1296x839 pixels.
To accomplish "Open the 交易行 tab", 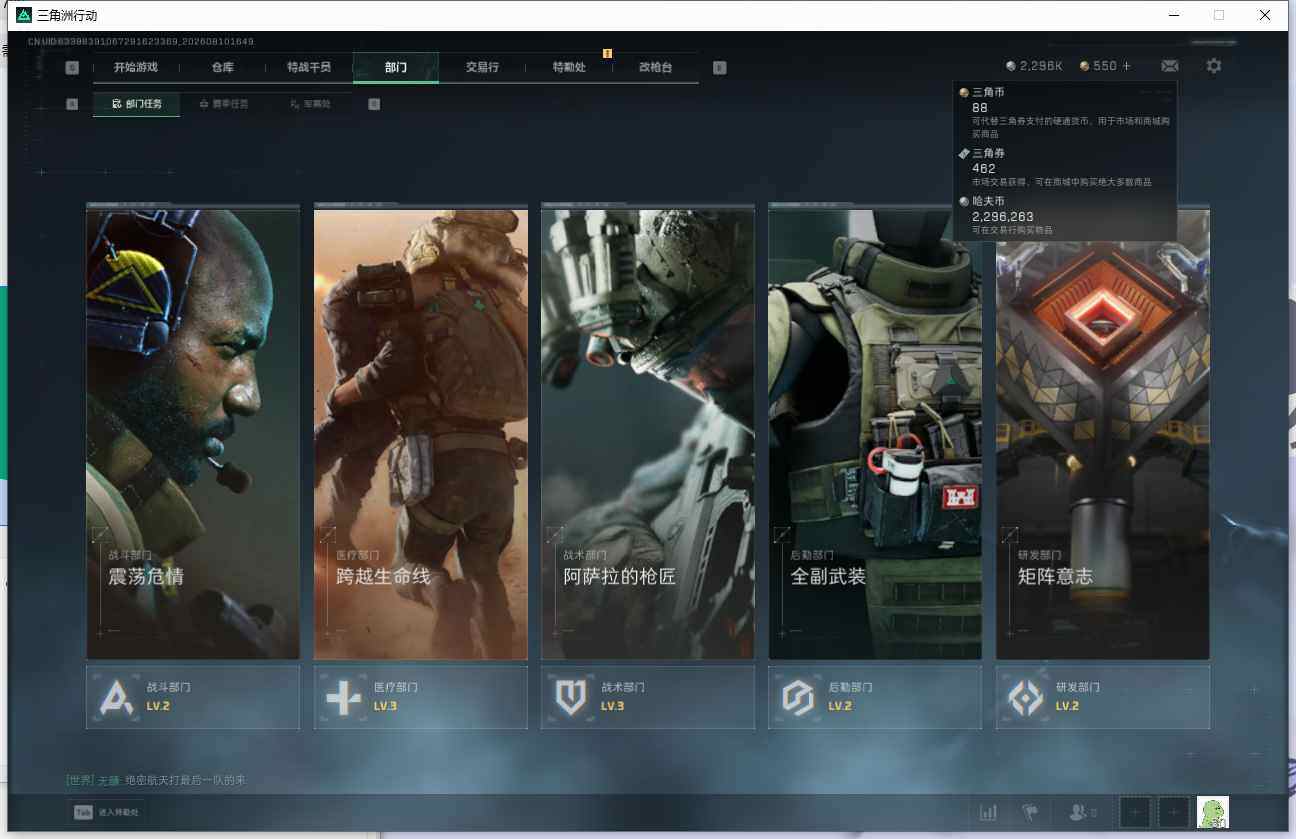I will point(482,68).
